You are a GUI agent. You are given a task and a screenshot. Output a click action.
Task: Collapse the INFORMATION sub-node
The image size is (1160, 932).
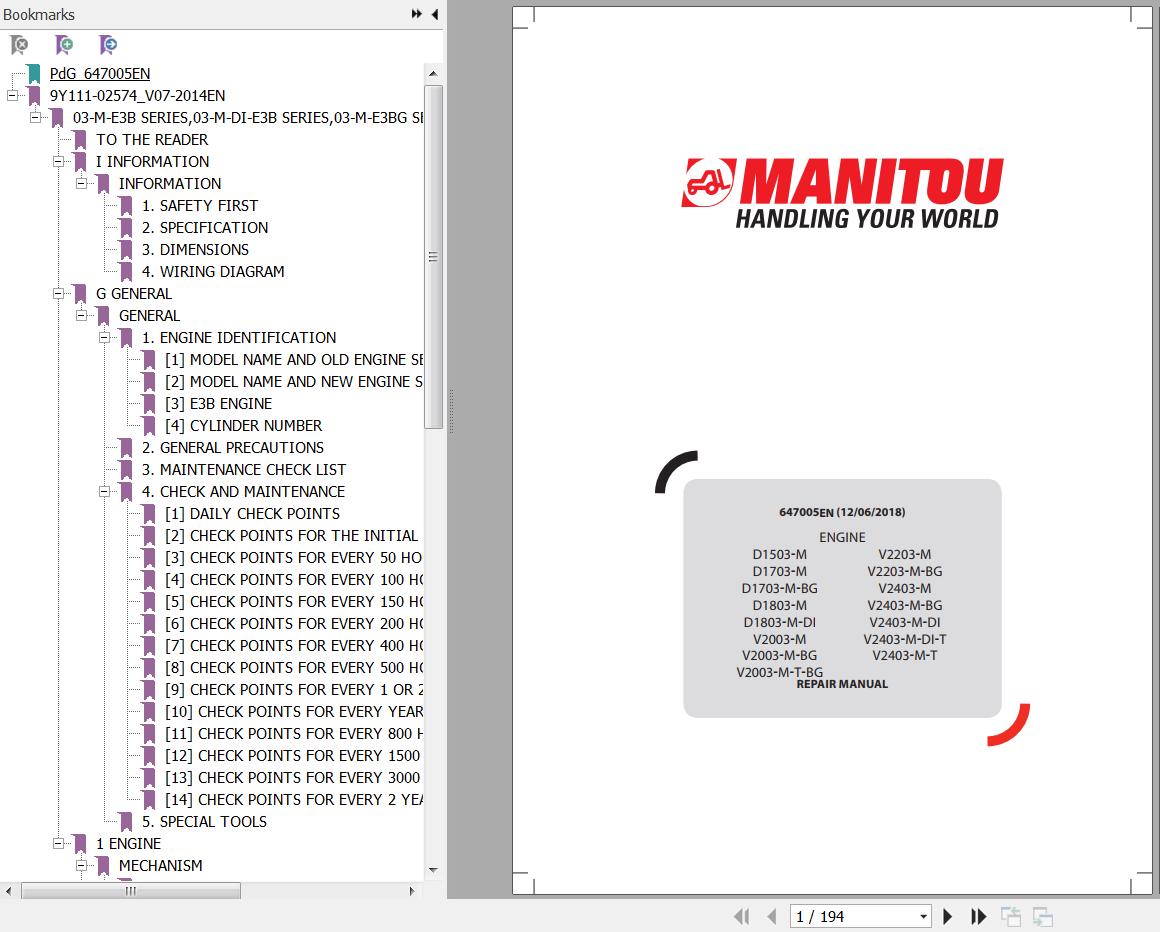pyautogui.click(x=81, y=183)
